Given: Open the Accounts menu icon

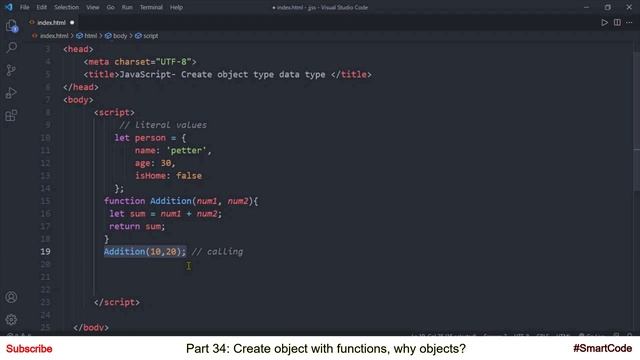Looking at the screenshot, I should 11,297.
